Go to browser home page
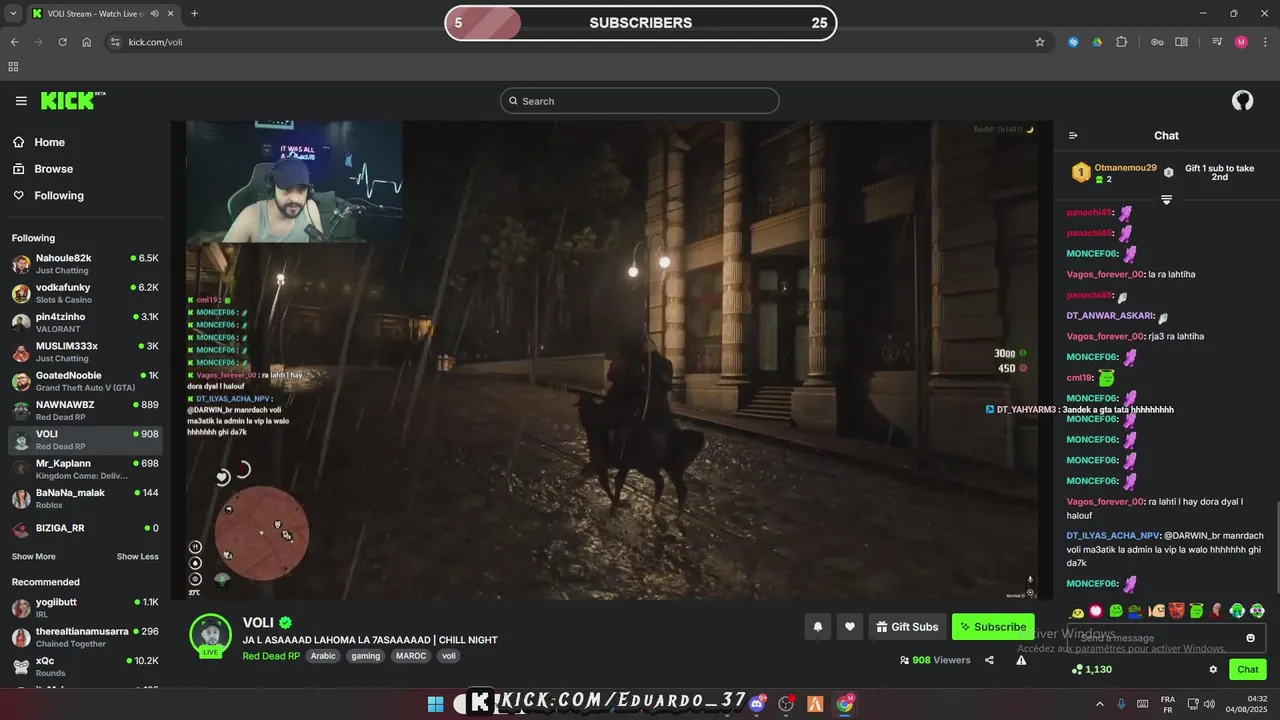 click(x=86, y=42)
